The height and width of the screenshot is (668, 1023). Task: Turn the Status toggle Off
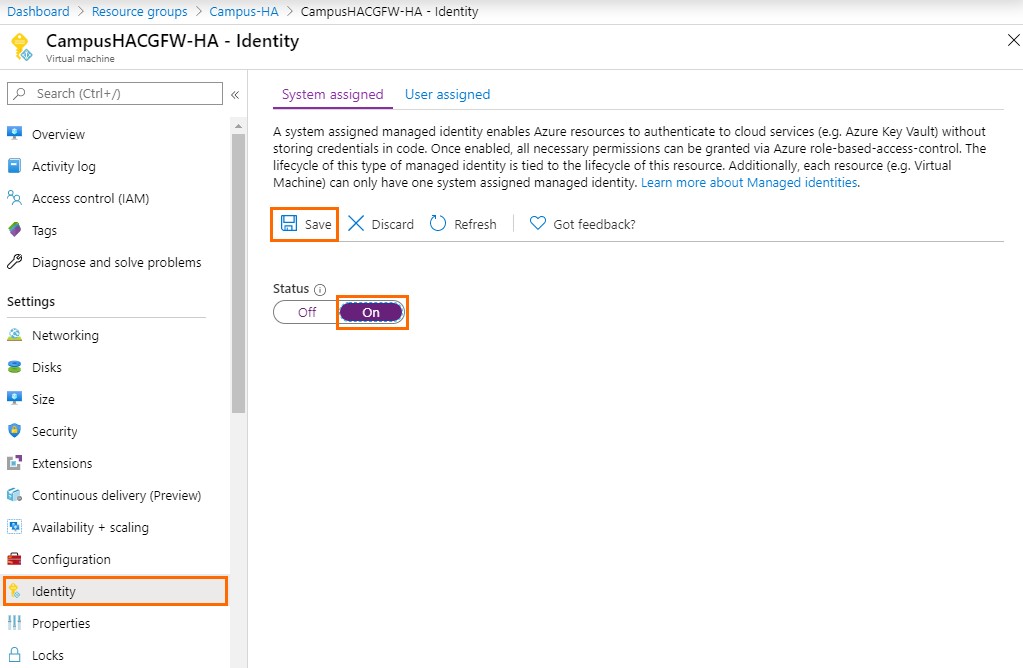tap(307, 312)
